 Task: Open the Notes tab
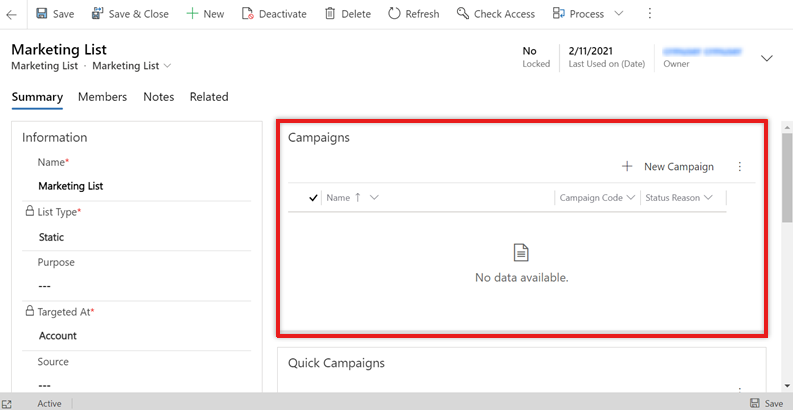point(158,97)
